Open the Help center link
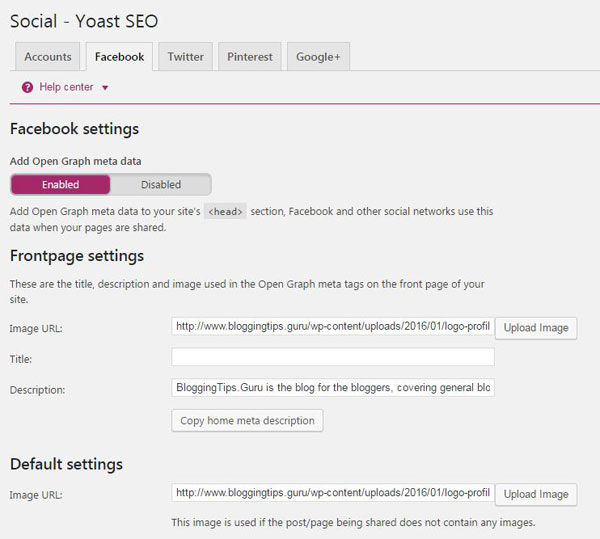Screen dimensions: 600x539 point(66,87)
